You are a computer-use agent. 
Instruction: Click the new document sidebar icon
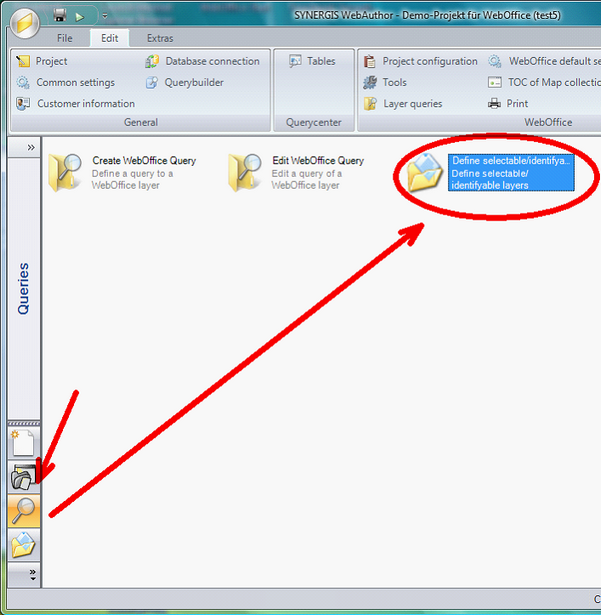coord(23,443)
